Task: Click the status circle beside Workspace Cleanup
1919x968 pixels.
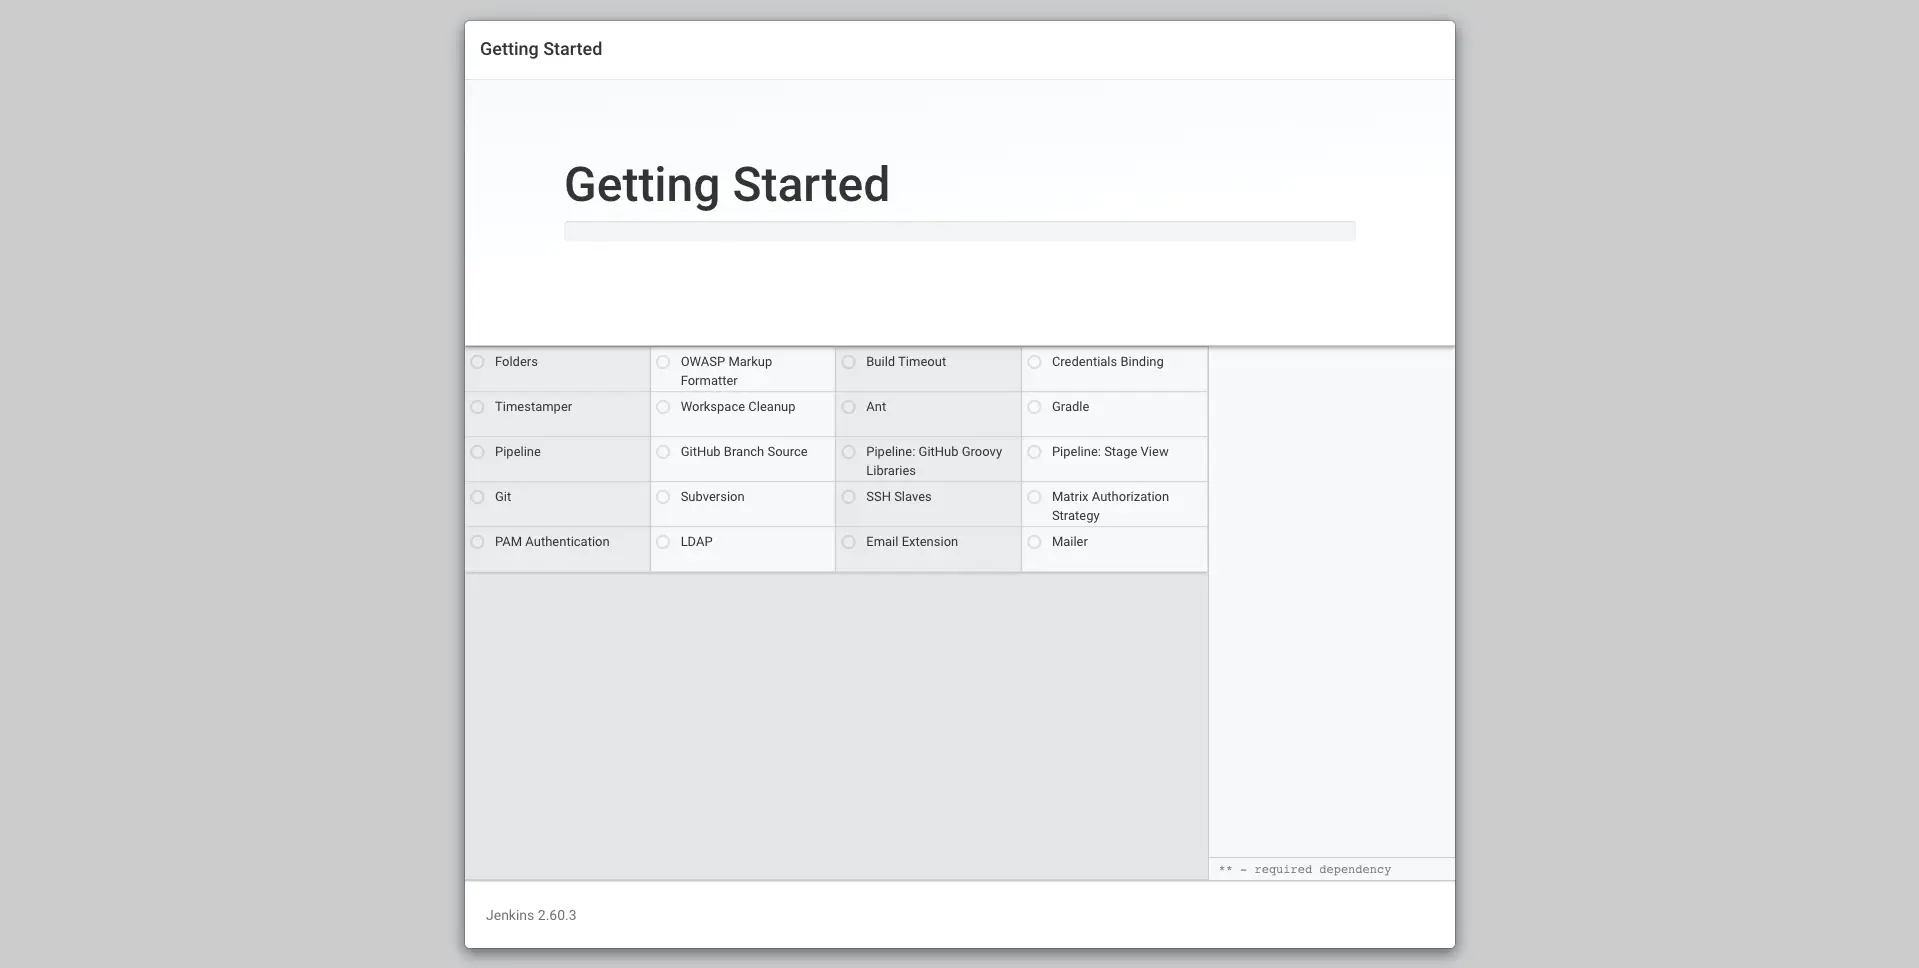Action: (x=663, y=407)
